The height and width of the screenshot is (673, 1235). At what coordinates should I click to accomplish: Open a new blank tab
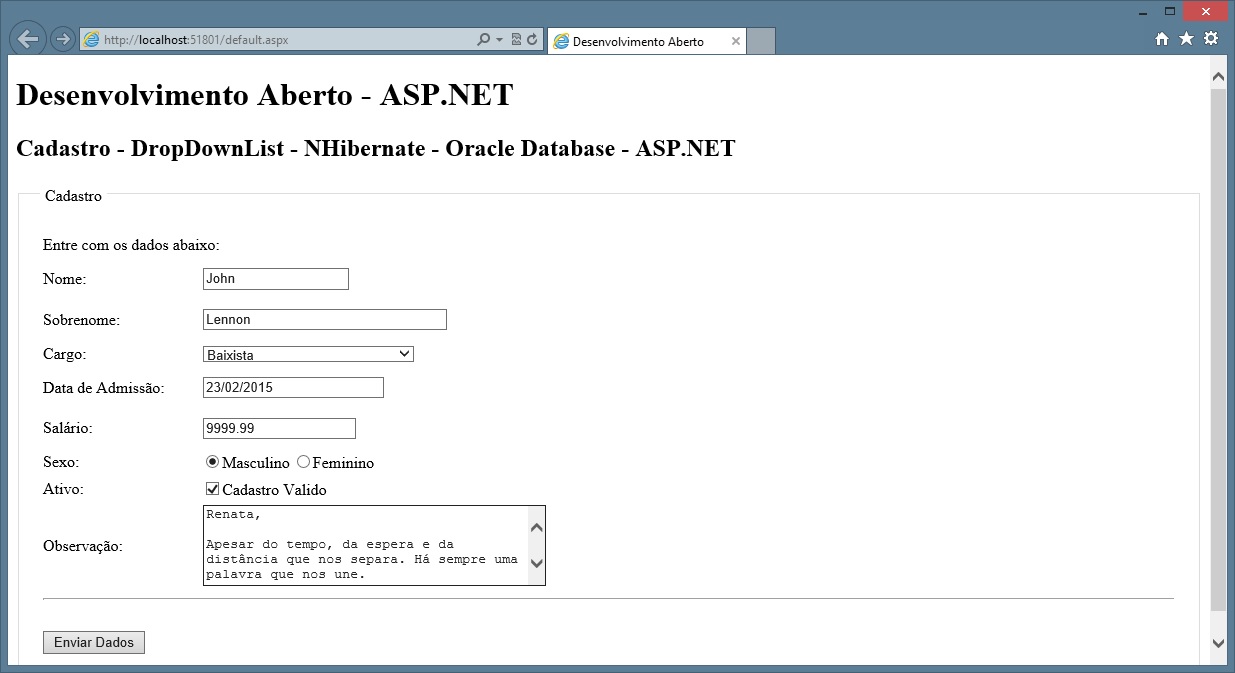[x=761, y=42]
